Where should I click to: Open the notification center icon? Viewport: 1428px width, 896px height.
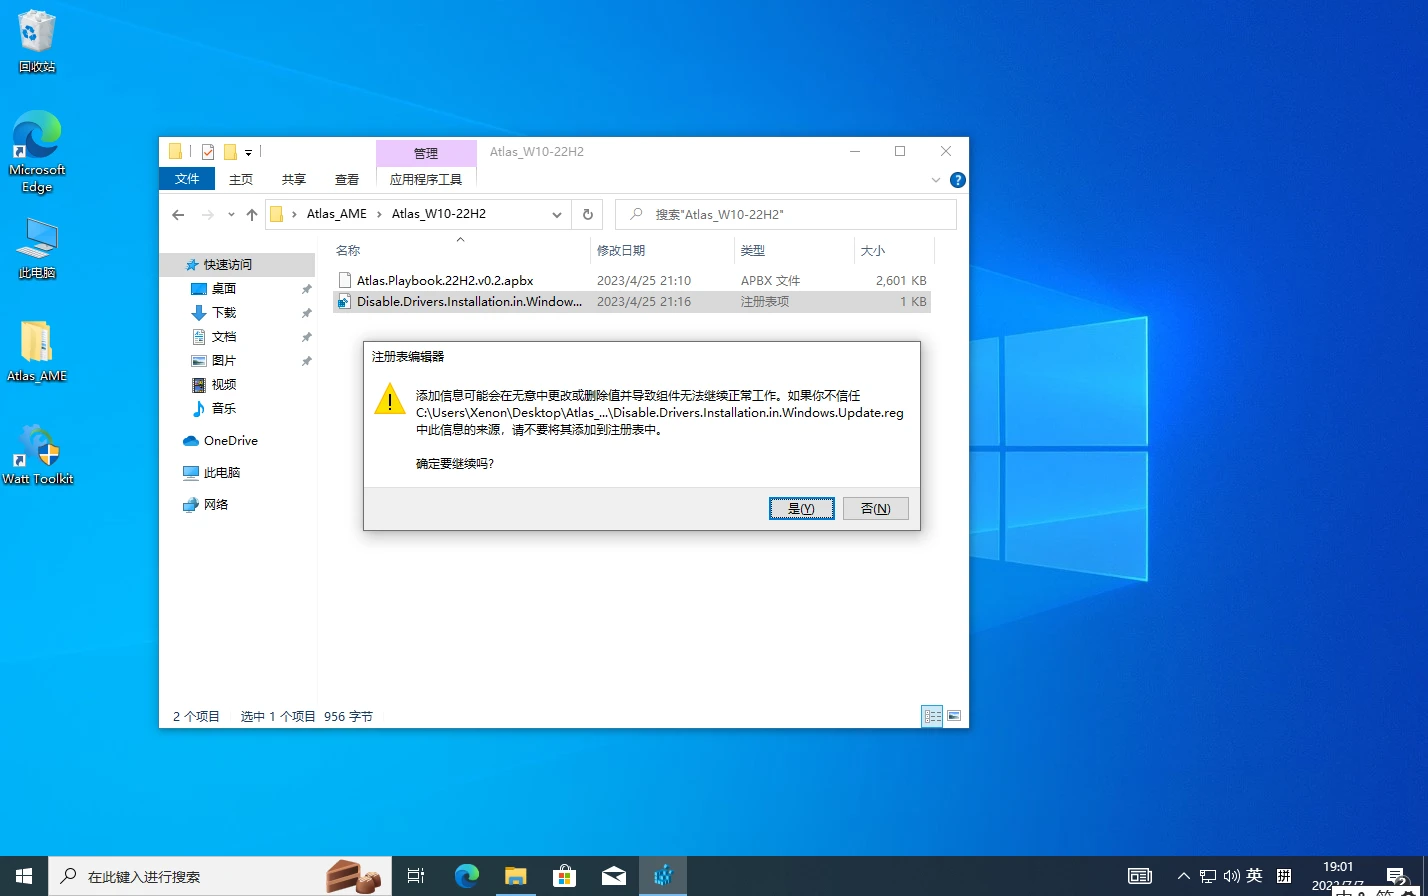point(1396,876)
